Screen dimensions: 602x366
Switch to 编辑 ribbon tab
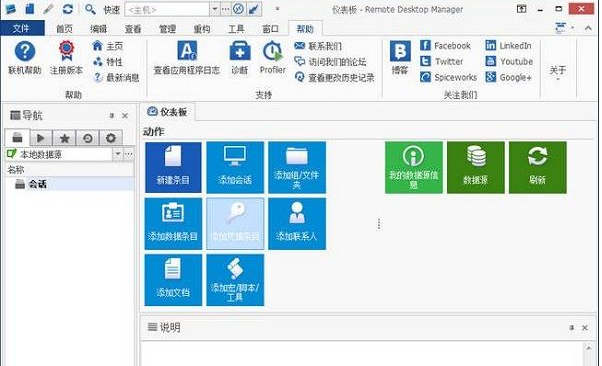pos(99,29)
